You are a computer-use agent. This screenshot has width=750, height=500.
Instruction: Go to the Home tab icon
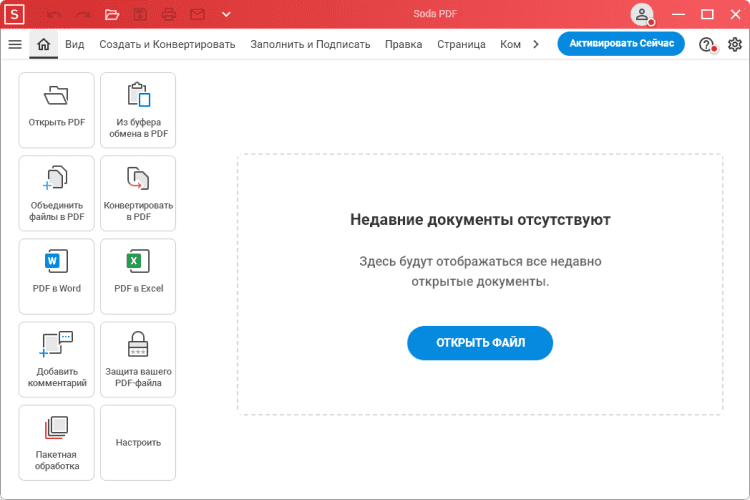coord(44,44)
